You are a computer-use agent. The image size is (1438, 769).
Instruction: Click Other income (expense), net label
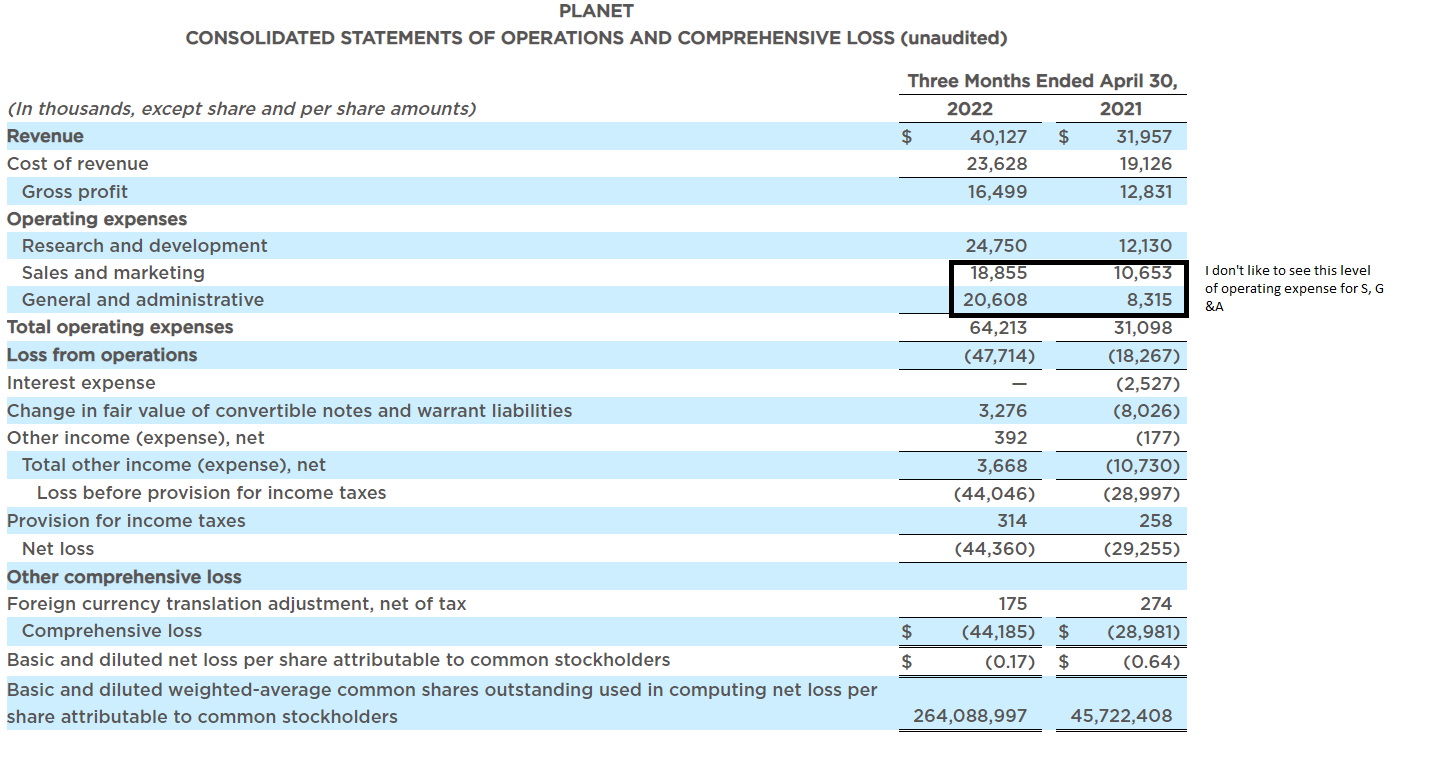point(136,438)
